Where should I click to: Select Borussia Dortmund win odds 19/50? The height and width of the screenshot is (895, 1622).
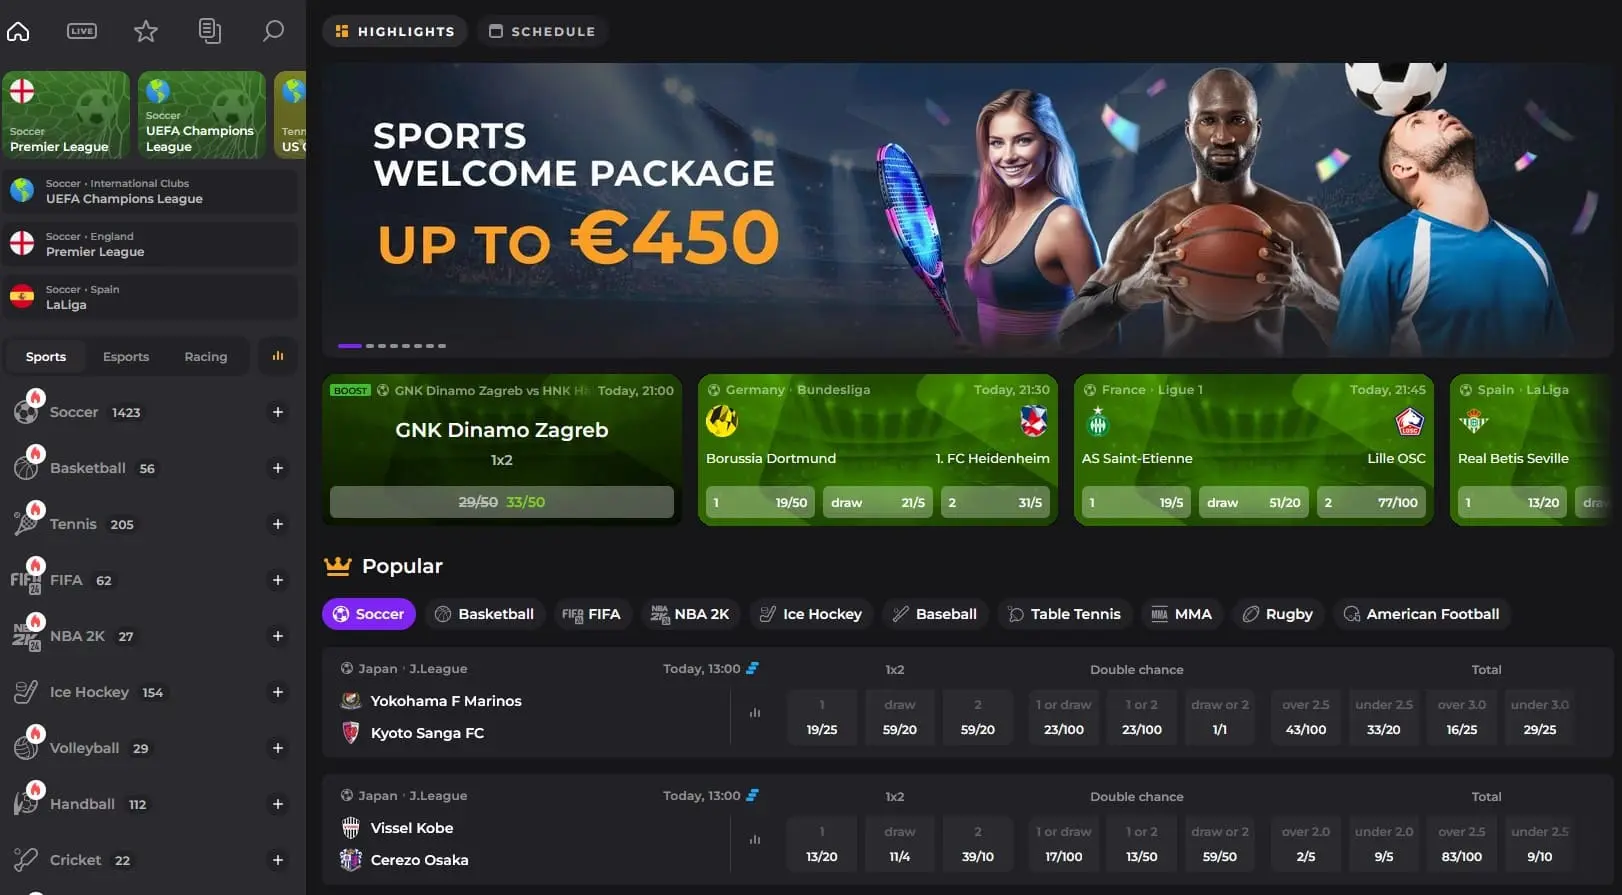(x=760, y=502)
